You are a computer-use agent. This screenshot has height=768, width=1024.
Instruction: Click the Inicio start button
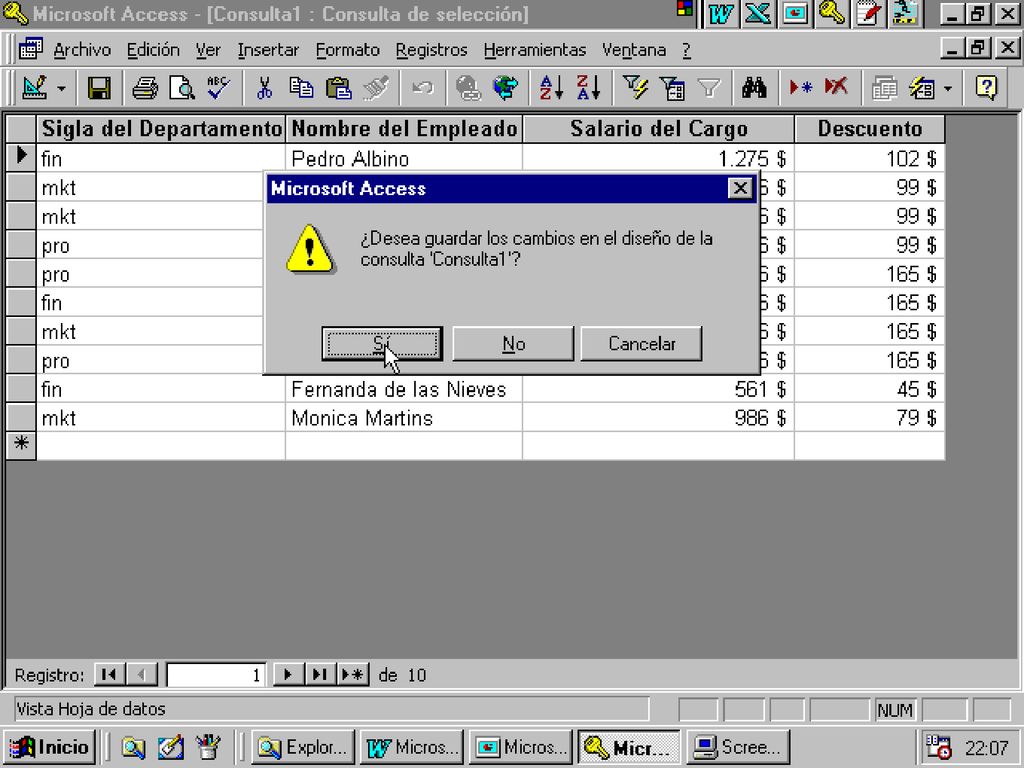click(x=50, y=747)
